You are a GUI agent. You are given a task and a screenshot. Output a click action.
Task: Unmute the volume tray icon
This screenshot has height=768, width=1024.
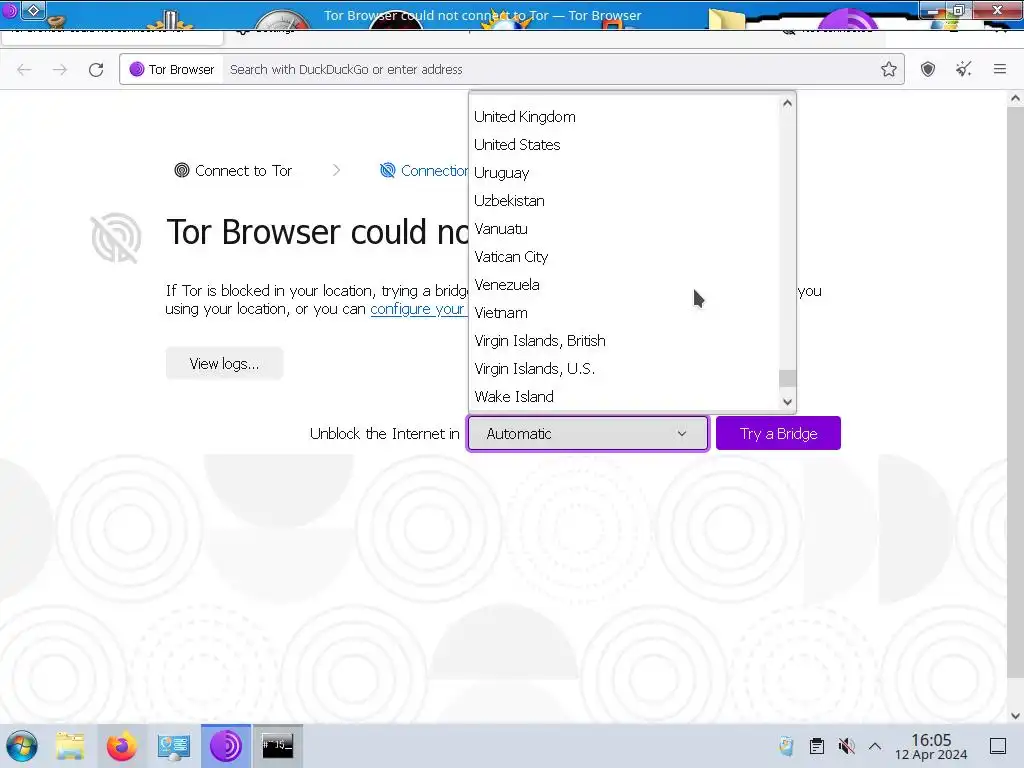click(846, 746)
